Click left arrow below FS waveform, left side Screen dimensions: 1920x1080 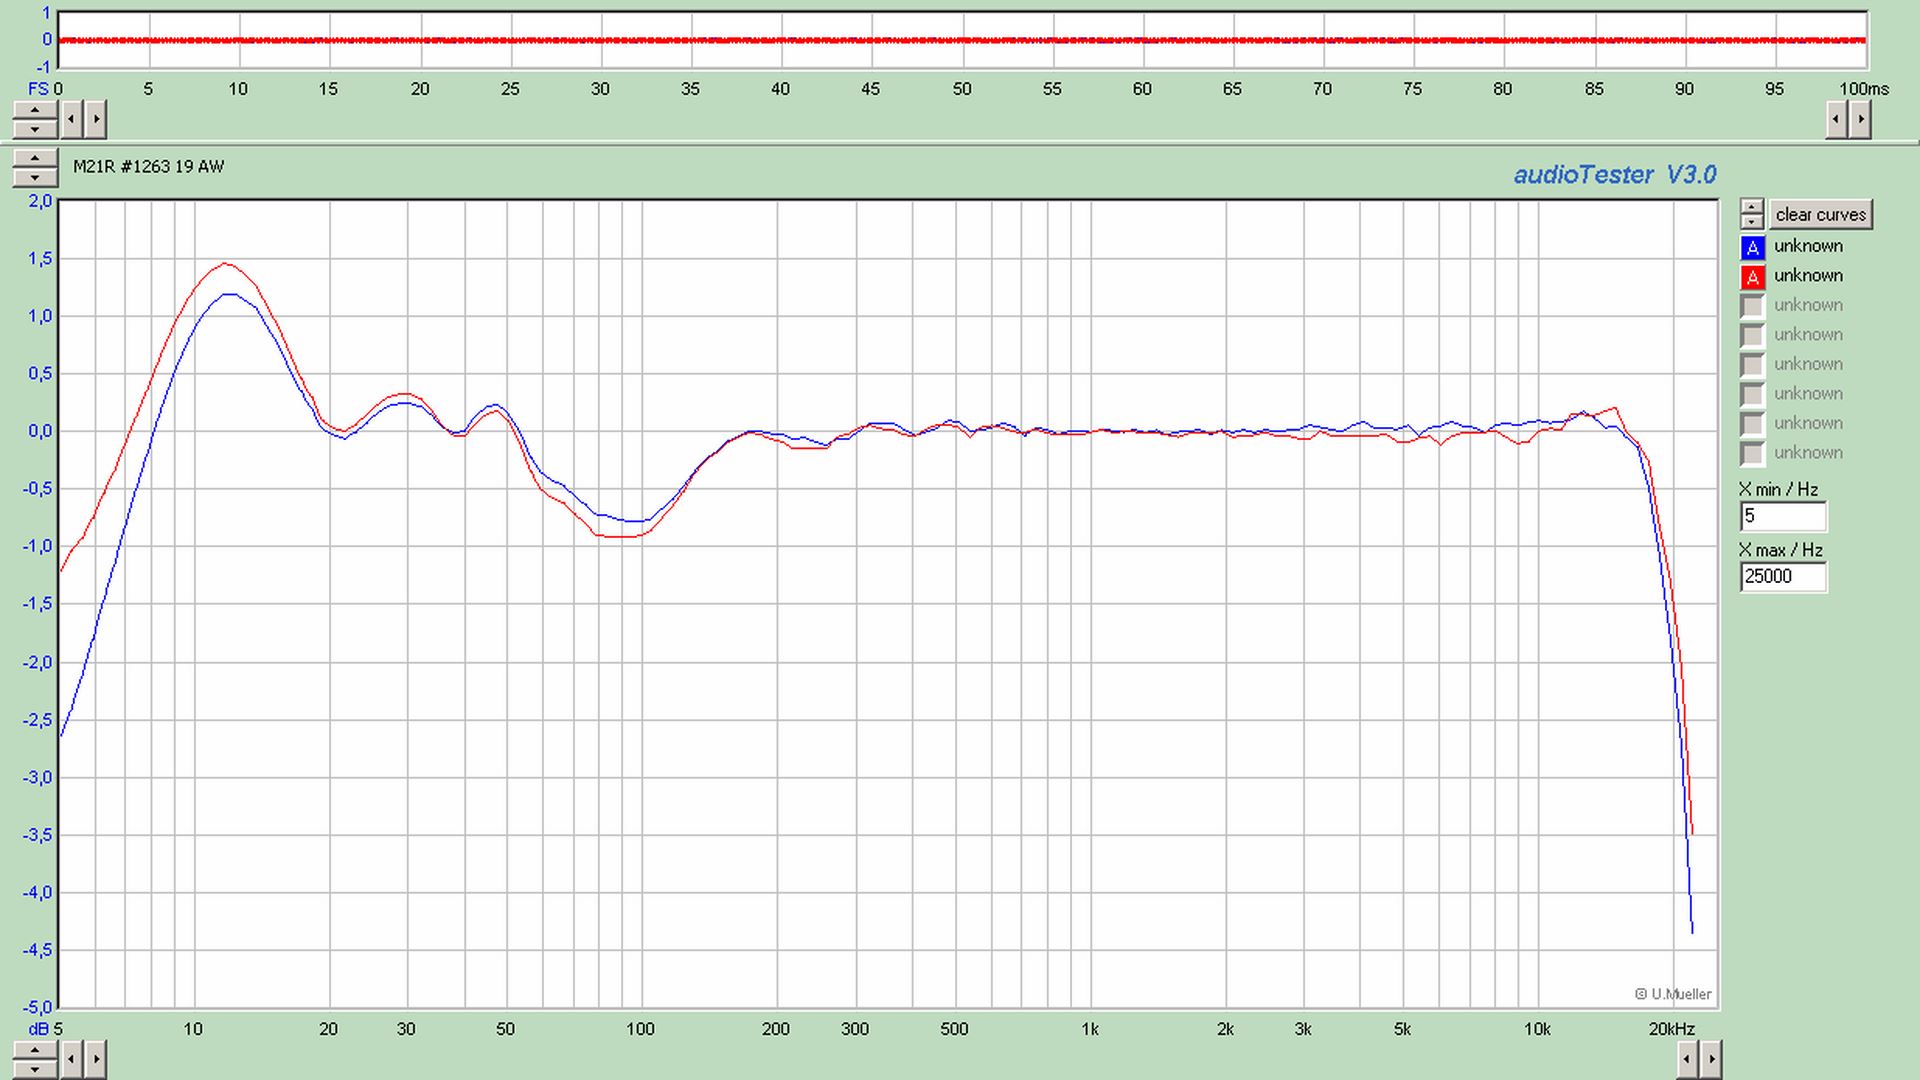(x=72, y=120)
